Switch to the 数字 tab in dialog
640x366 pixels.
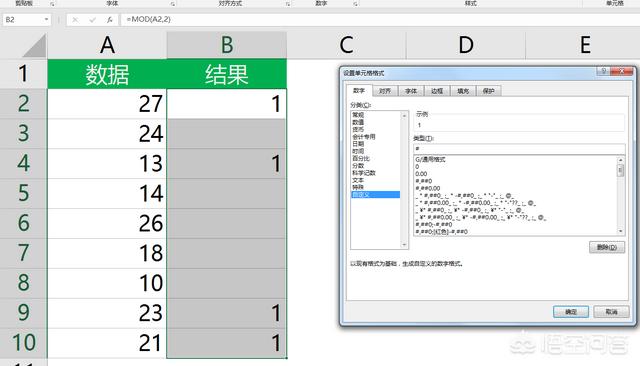[x=359, y=91]
